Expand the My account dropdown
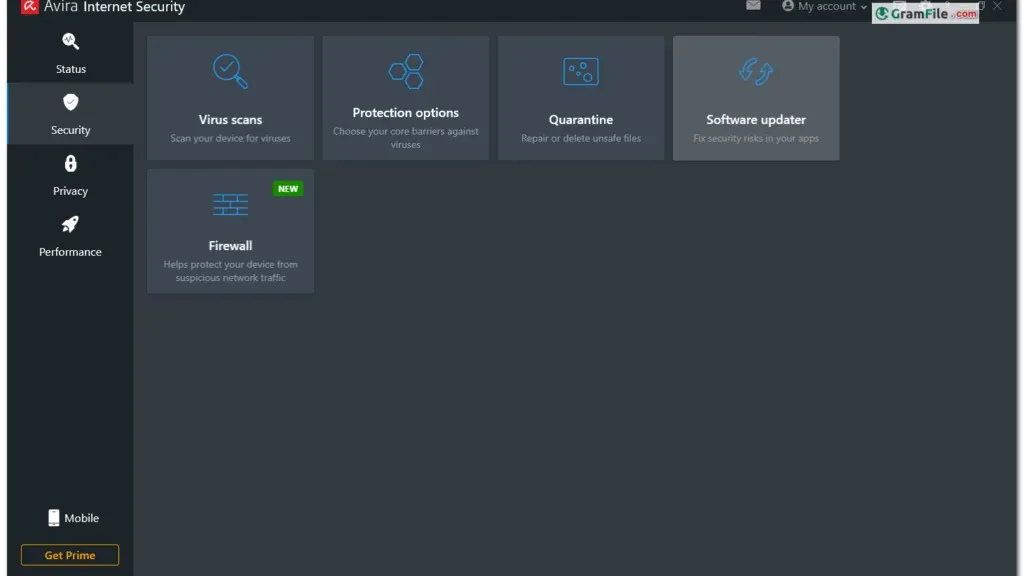 point(824,7)
